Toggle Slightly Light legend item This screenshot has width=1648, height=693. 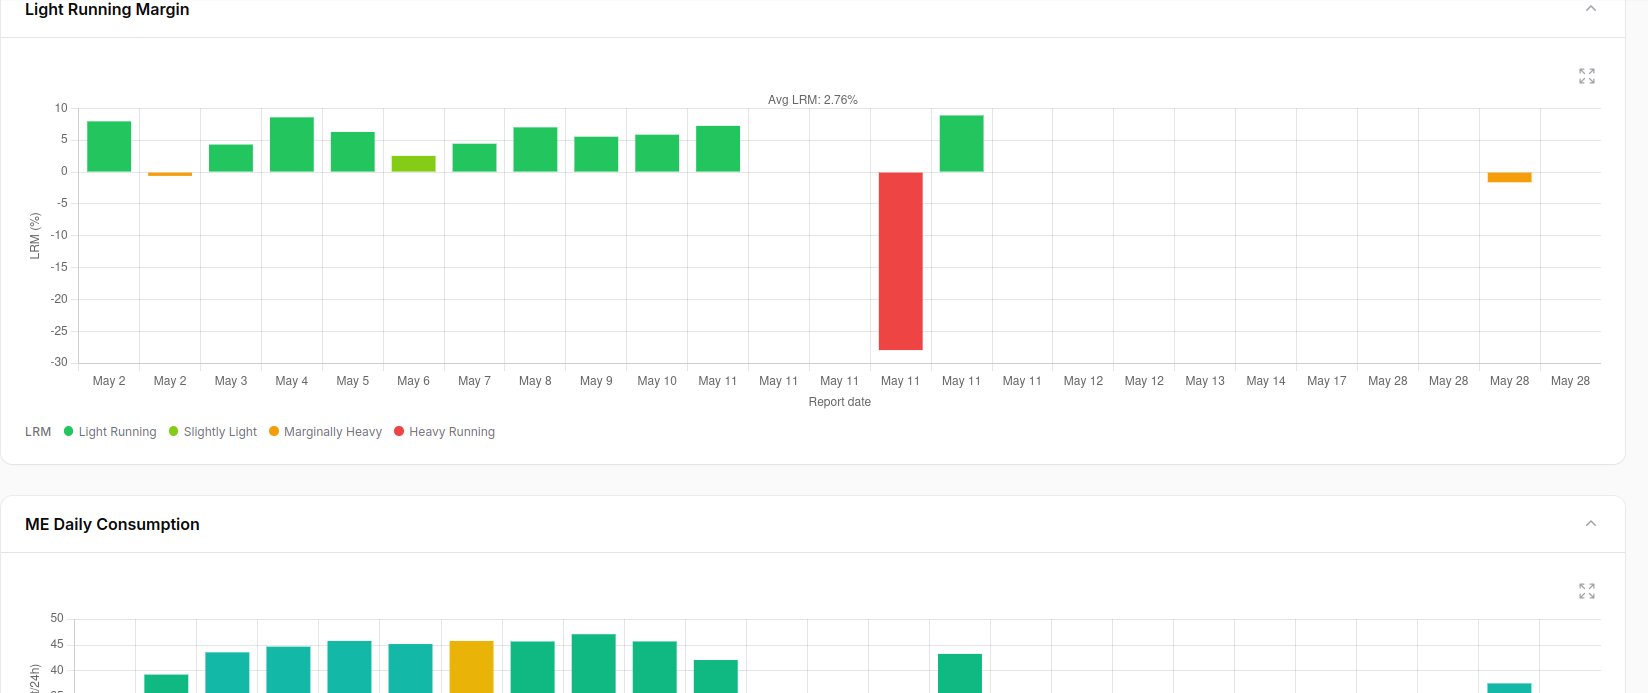[213, 432]
